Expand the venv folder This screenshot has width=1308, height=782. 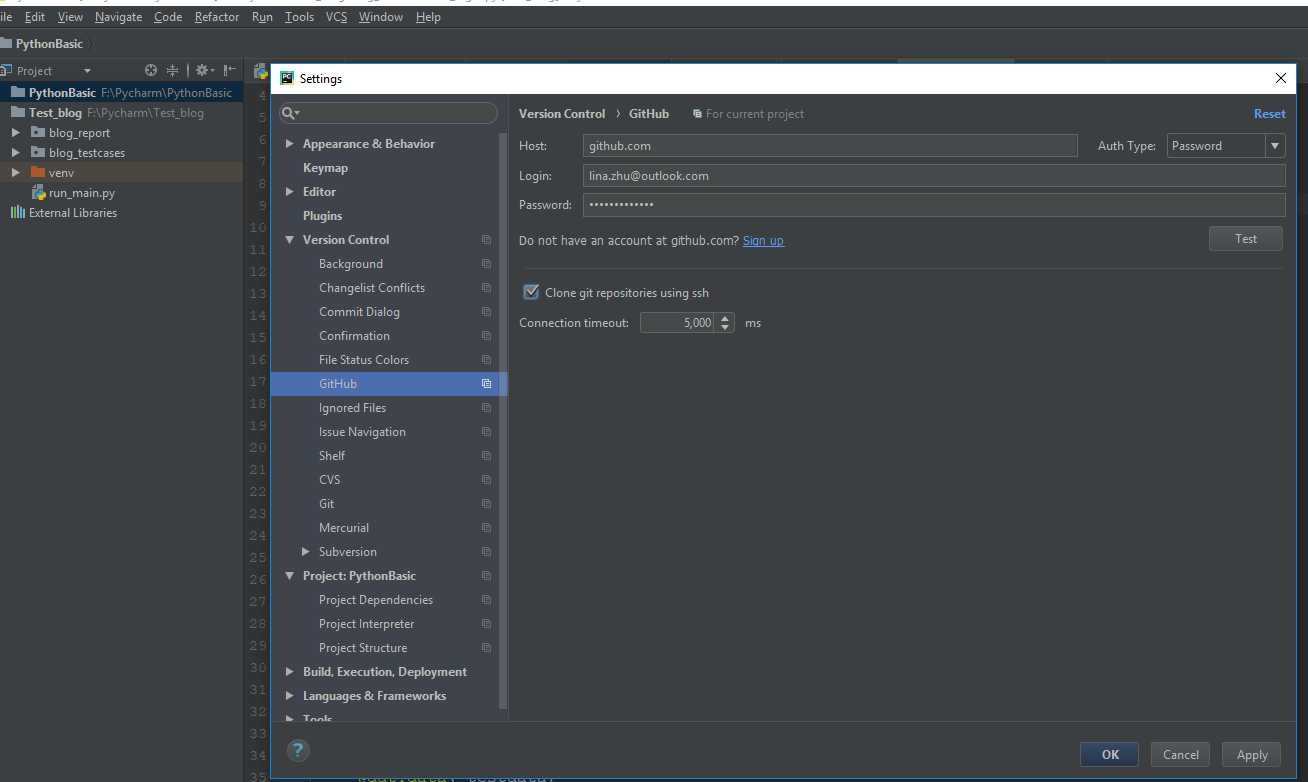tap(16, 172)
